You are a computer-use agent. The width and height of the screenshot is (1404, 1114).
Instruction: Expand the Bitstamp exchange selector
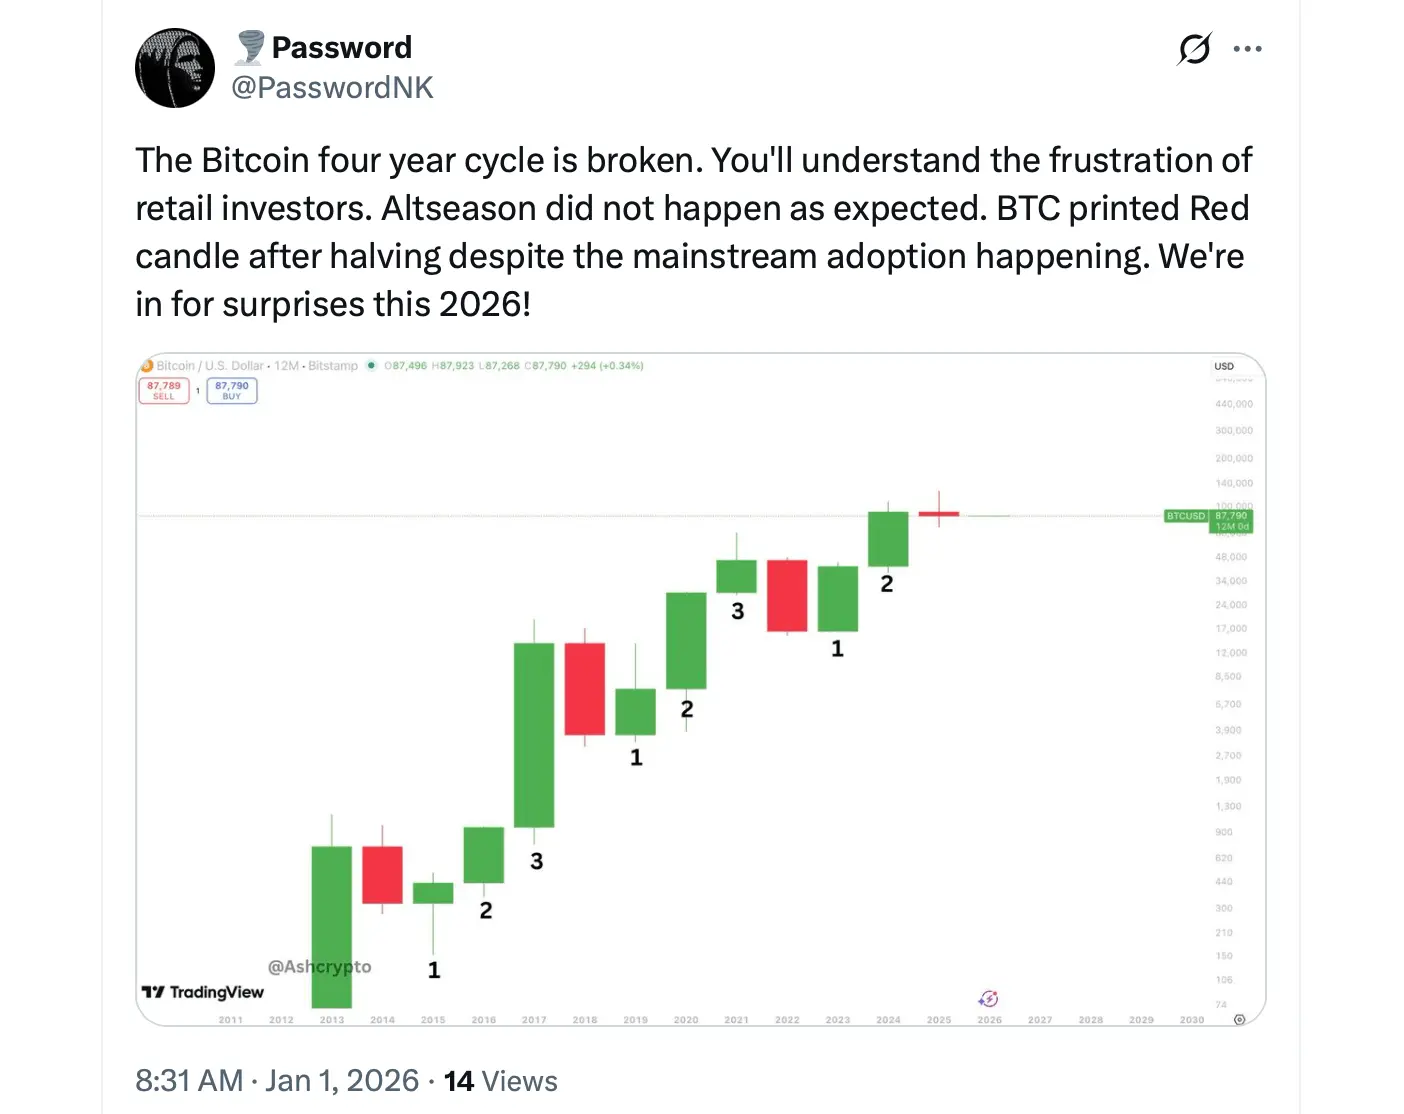(332, 366)
